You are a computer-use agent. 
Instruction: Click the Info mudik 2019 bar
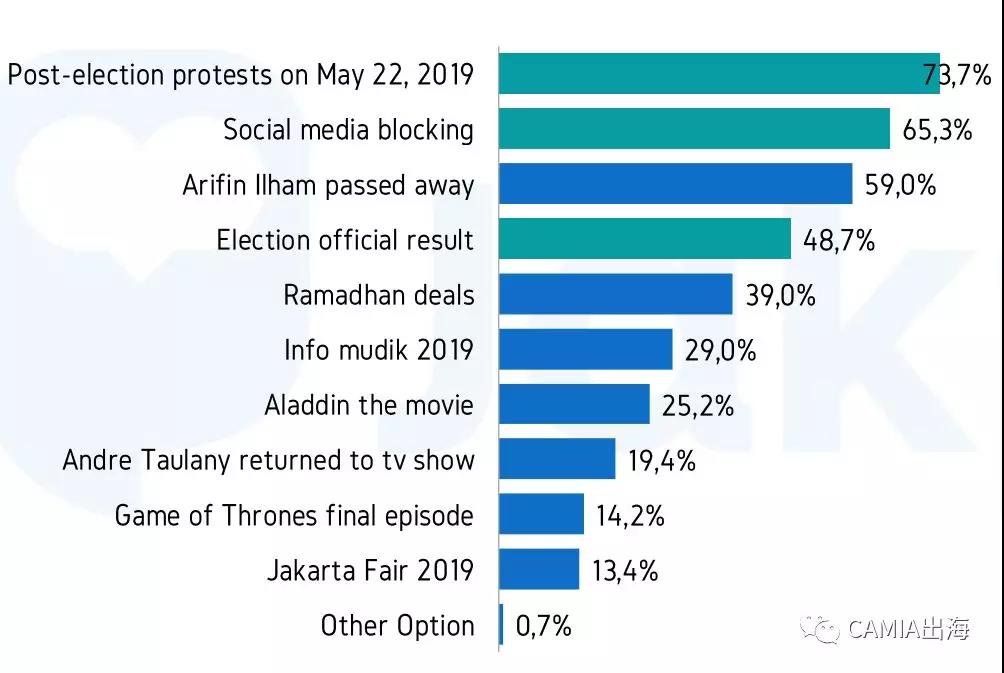click(x=585, y=350)
